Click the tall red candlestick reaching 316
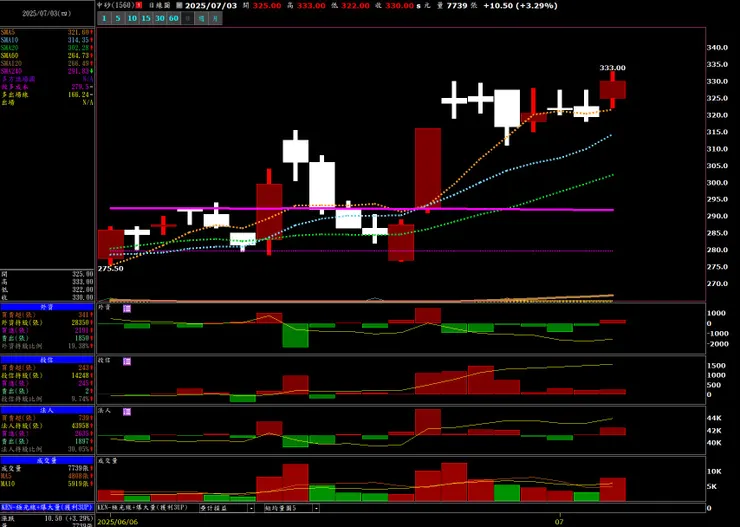 tap(428, 168)
